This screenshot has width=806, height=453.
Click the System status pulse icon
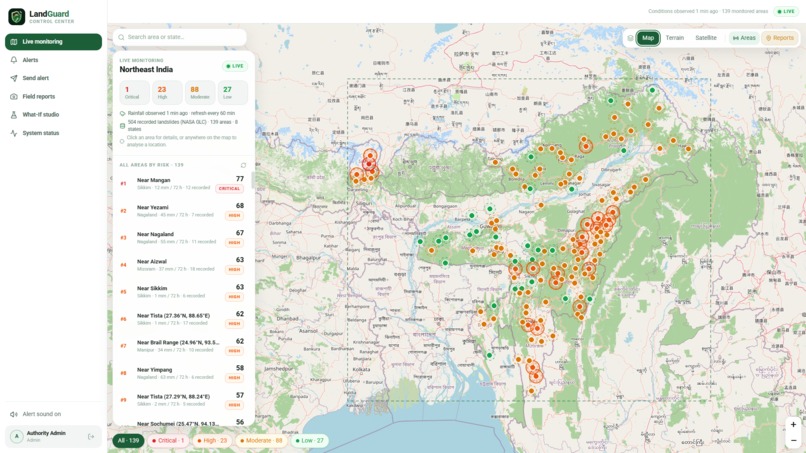tap(14, 133)
